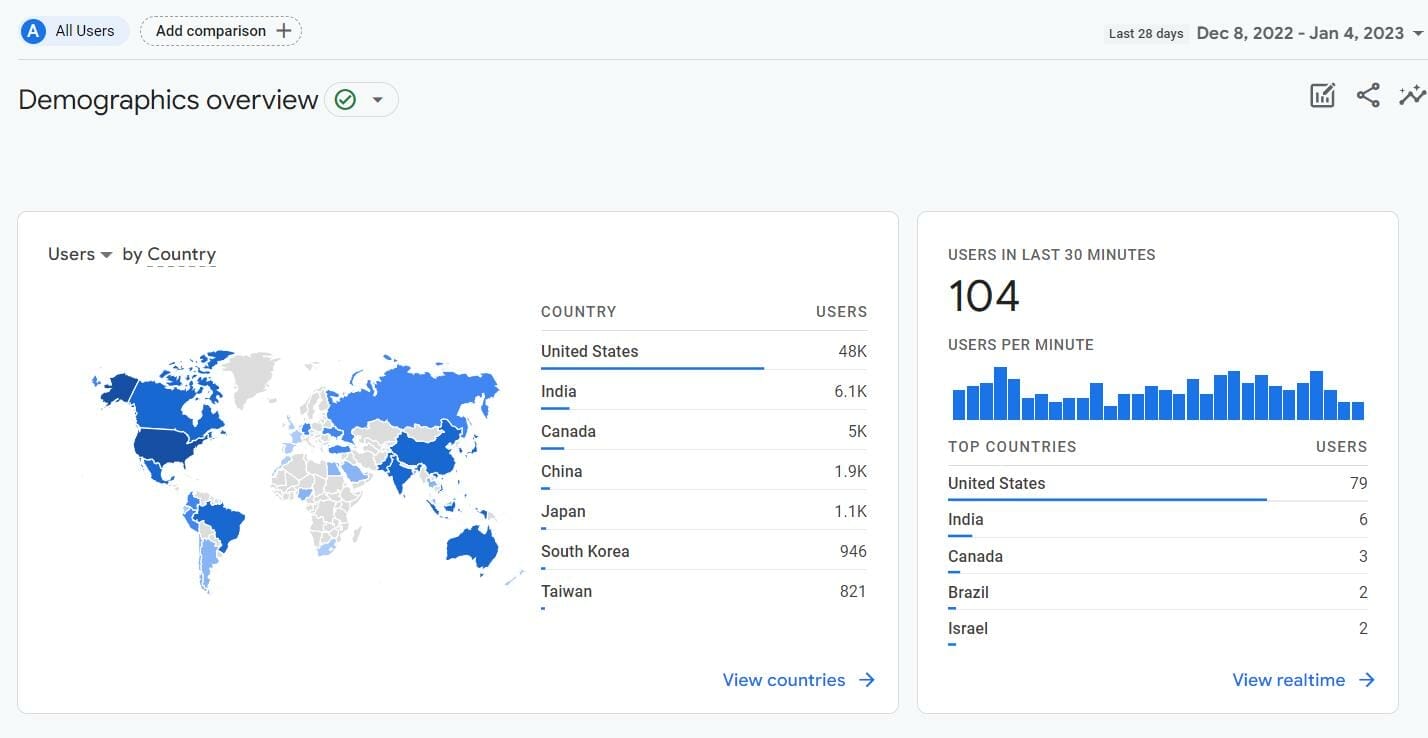Click the TOP COUNTRIES header
The height and width of the screenshot is (738, 1428).
pyautogui.click(x=1012, y=447)
